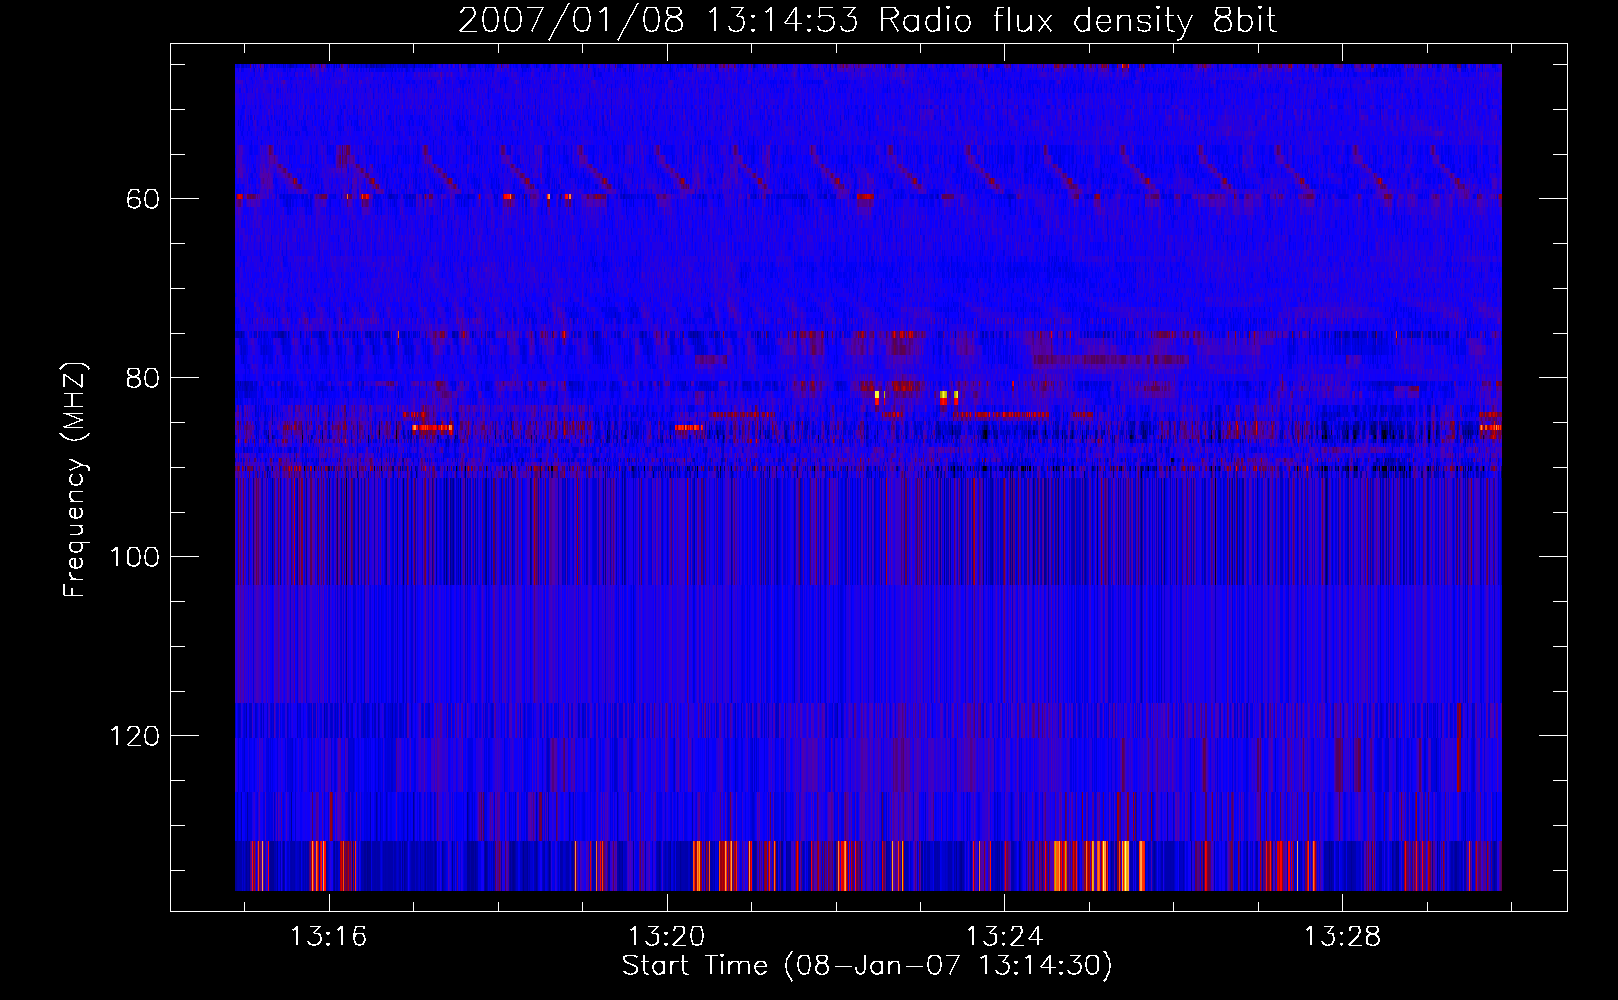
Task: Click the 'Frequency (MHZ)' y-axis label
Action: 75,479
